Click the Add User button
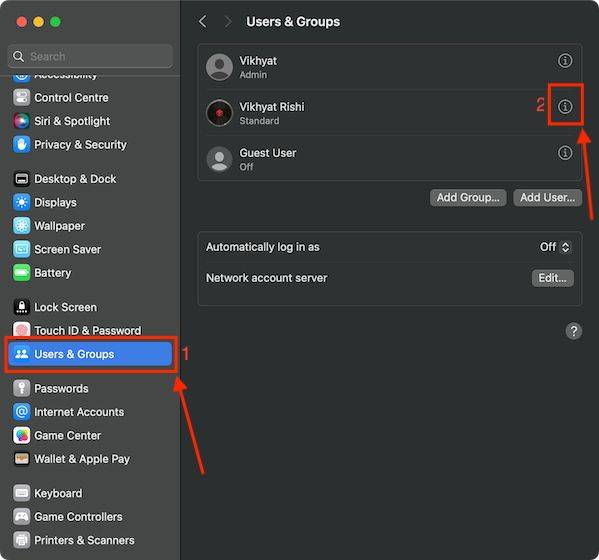The width and height of the screenshot is (599, 560). coord(547,197)
